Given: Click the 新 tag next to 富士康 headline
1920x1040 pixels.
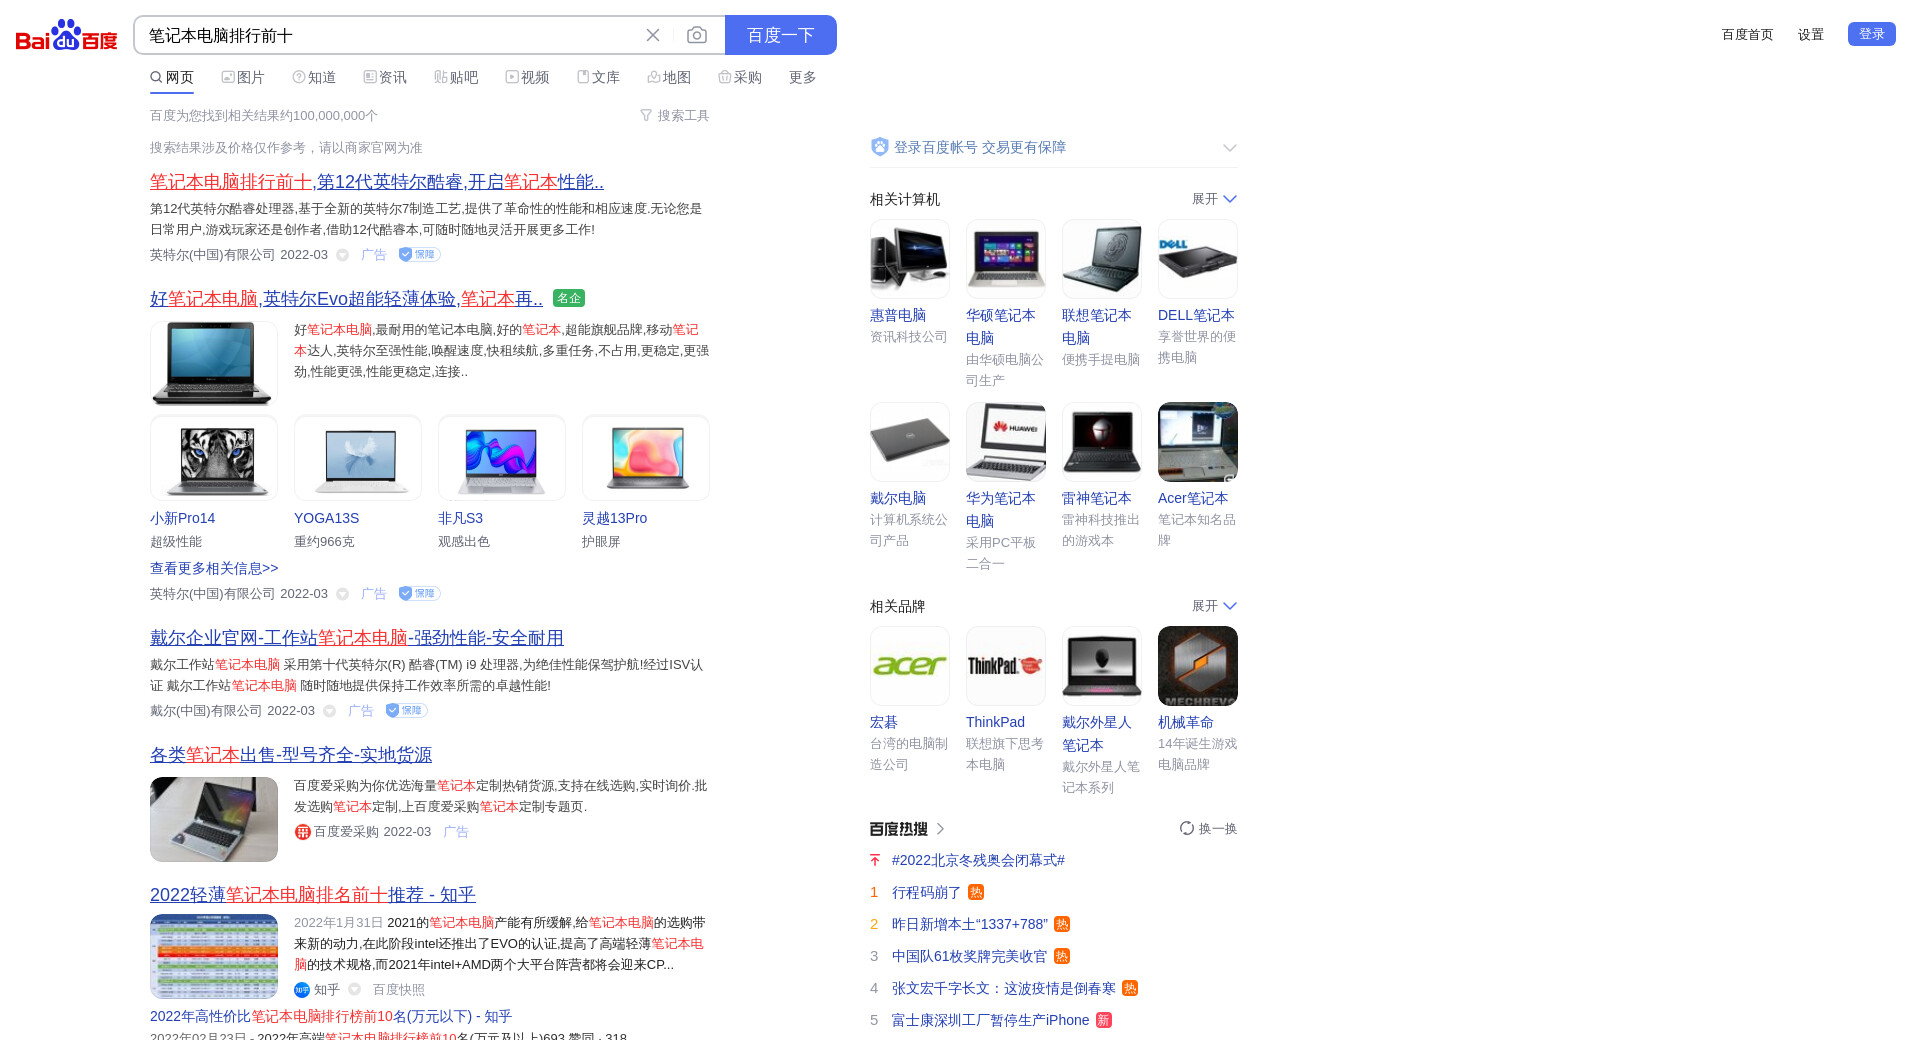Looking at the screenshot, I should 1104,1020.
